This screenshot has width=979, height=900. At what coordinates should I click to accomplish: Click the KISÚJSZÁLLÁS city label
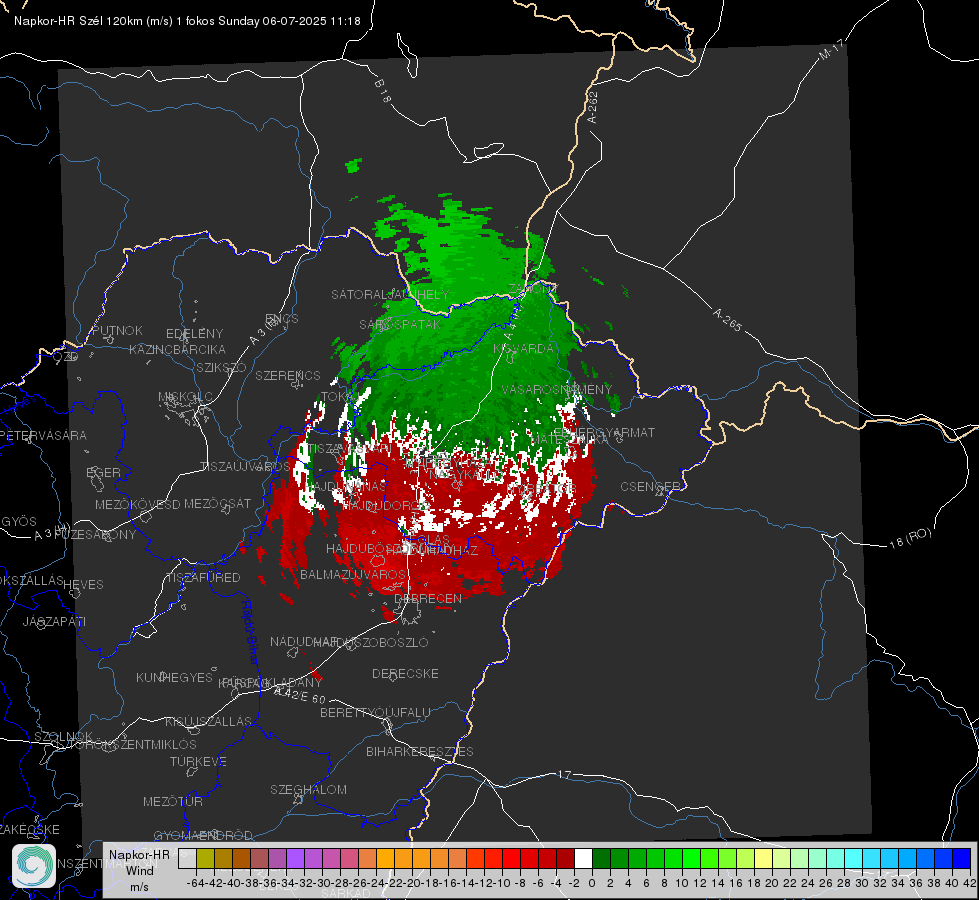pyautogui.click(x=209, y=721)
